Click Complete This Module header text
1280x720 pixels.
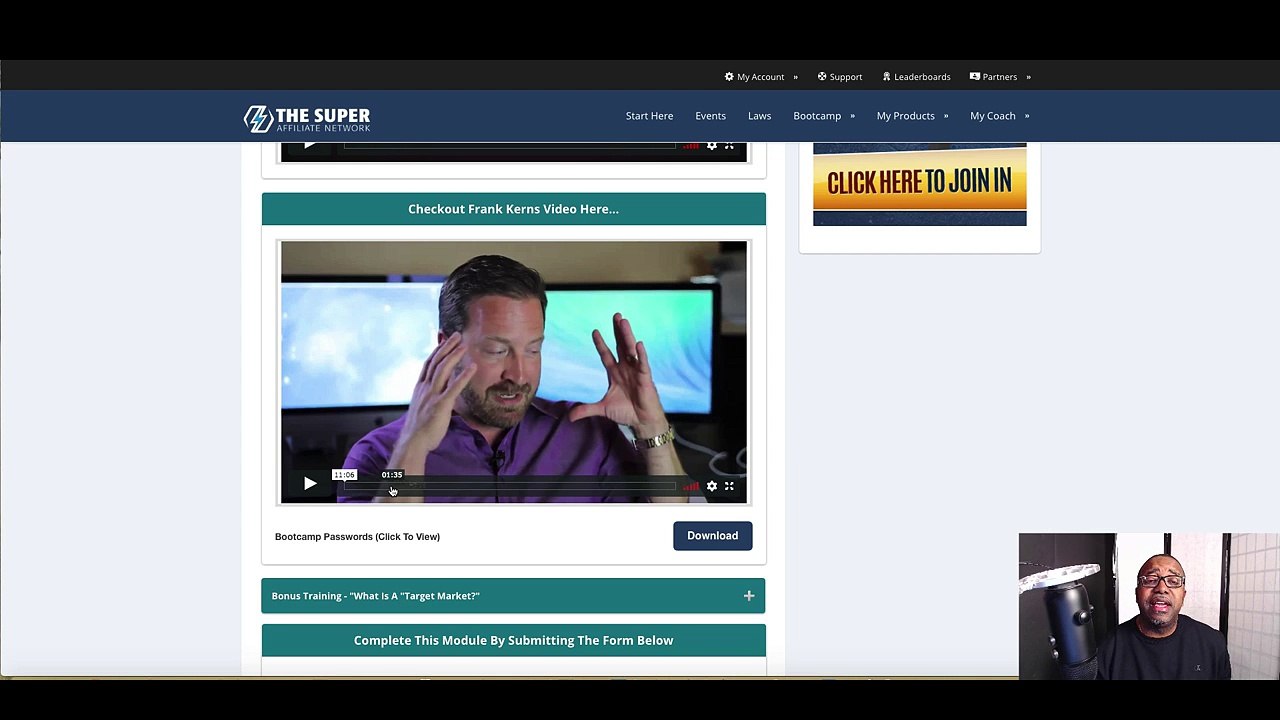click(x=513, y=641)
